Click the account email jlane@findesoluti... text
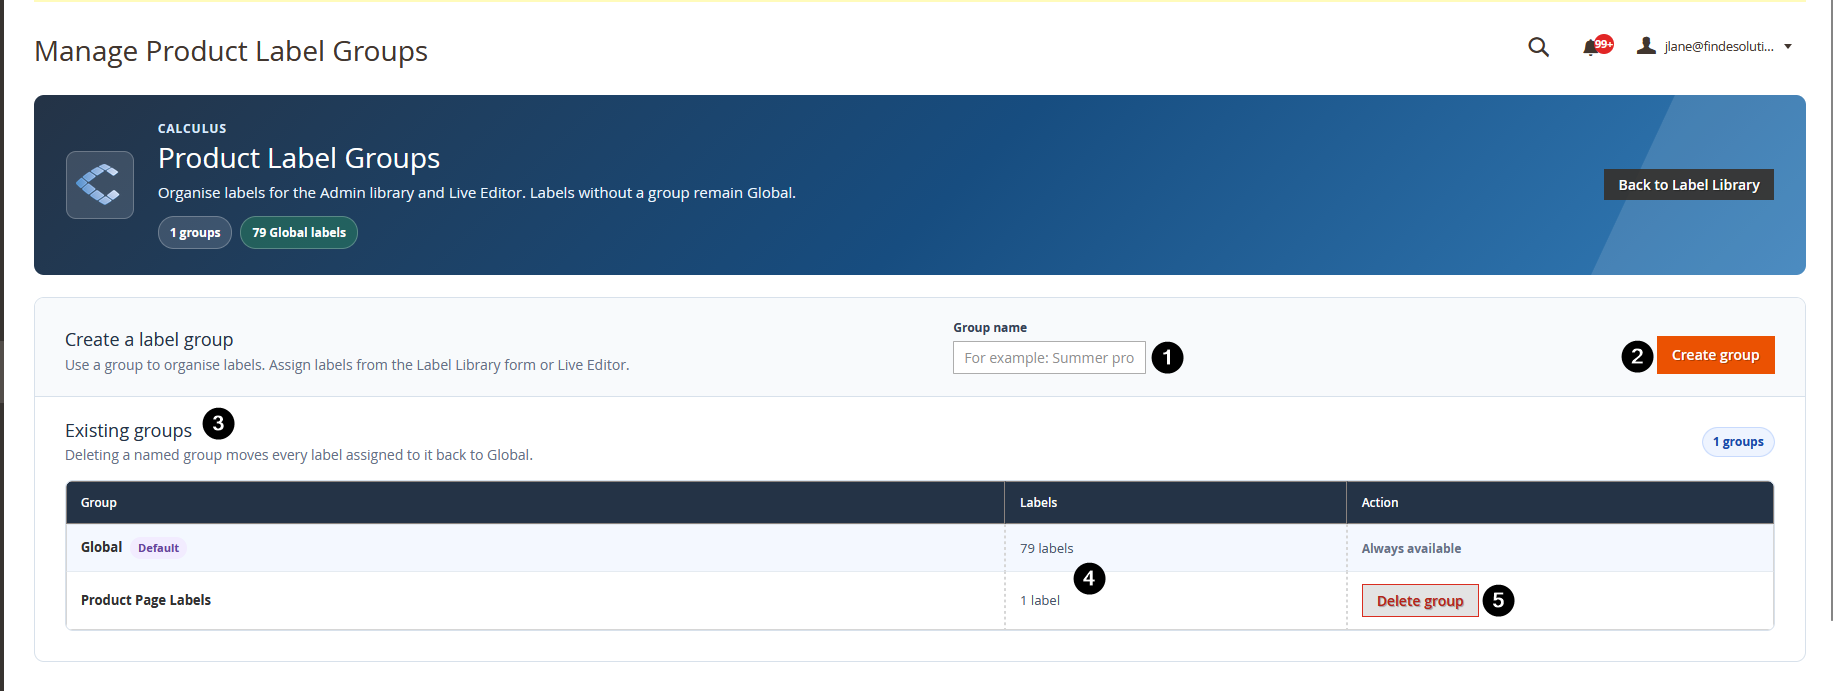Viewport: 1836px width, 691px height. pyautogui.click(x=1719, y=47)
